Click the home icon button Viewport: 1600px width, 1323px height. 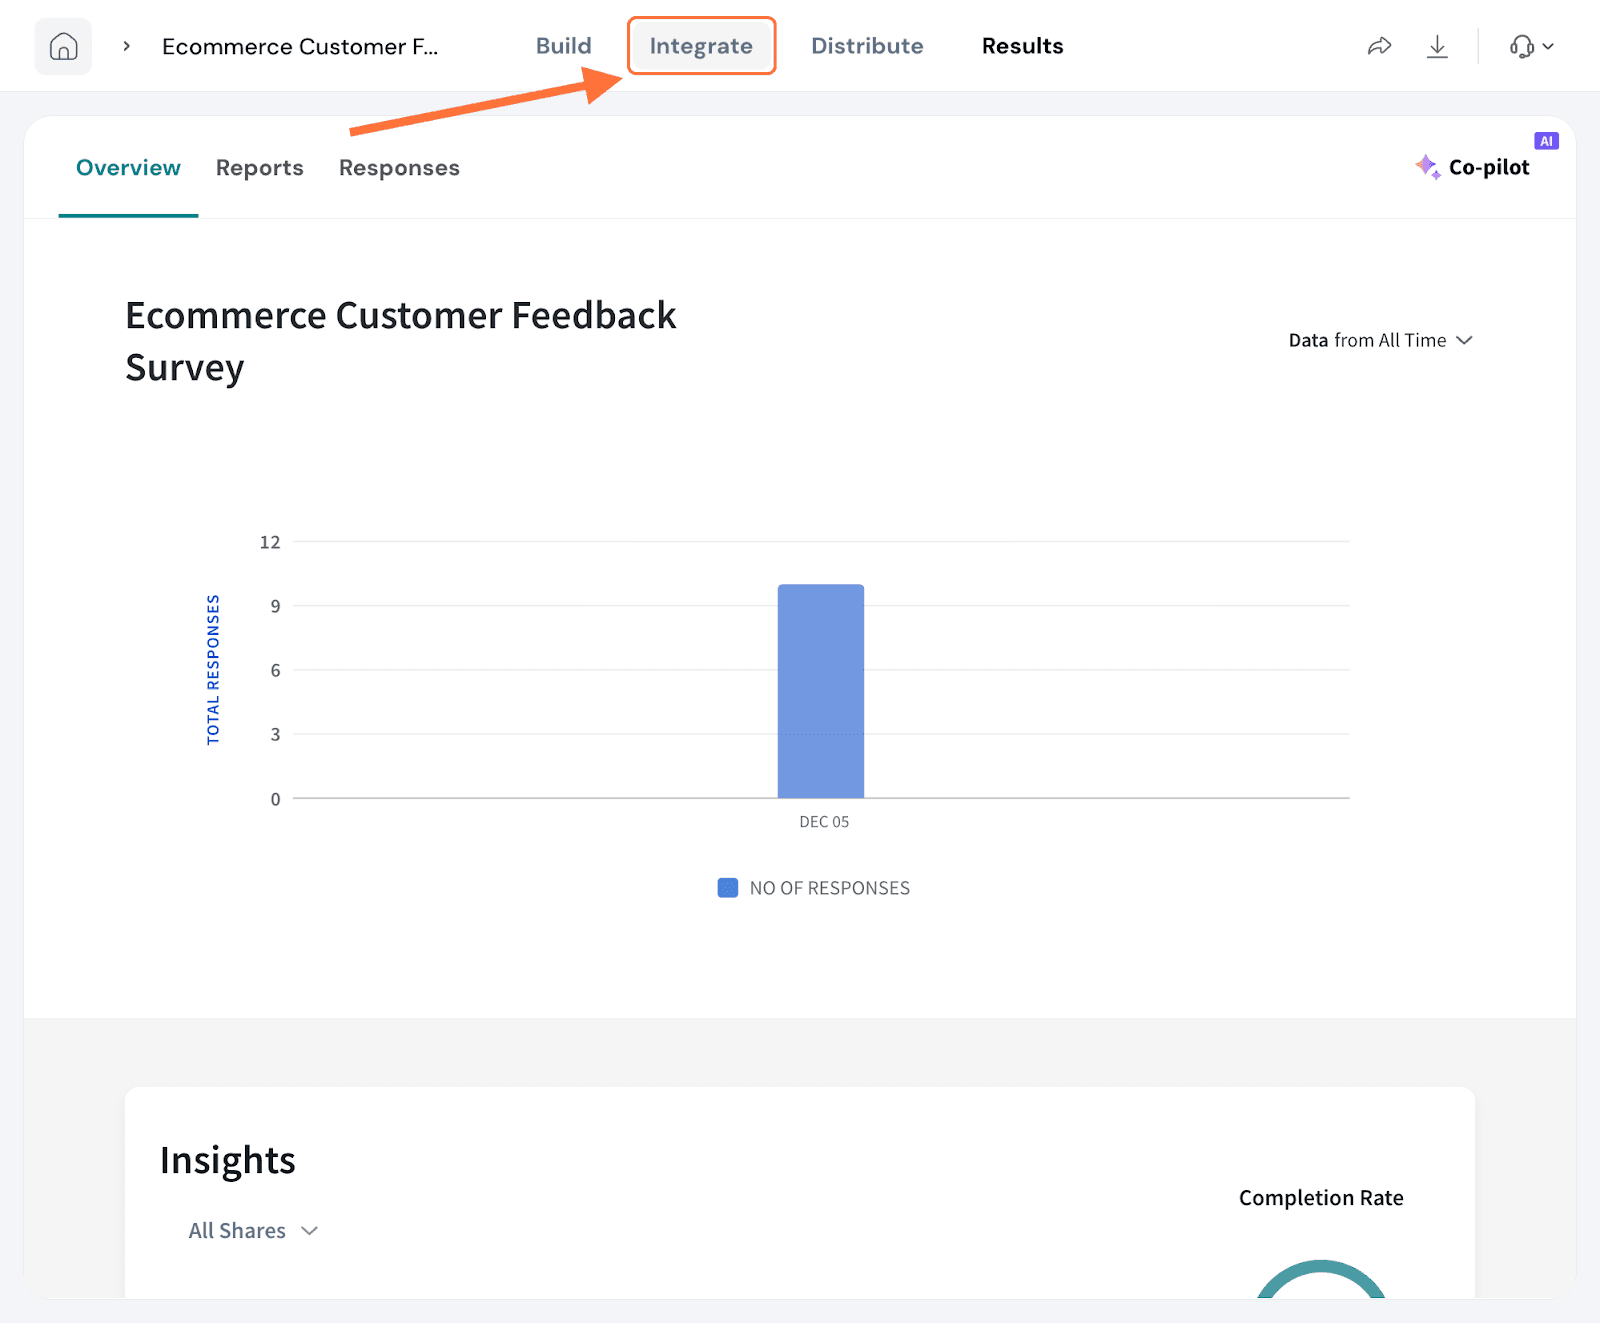[x=63, y=47]
